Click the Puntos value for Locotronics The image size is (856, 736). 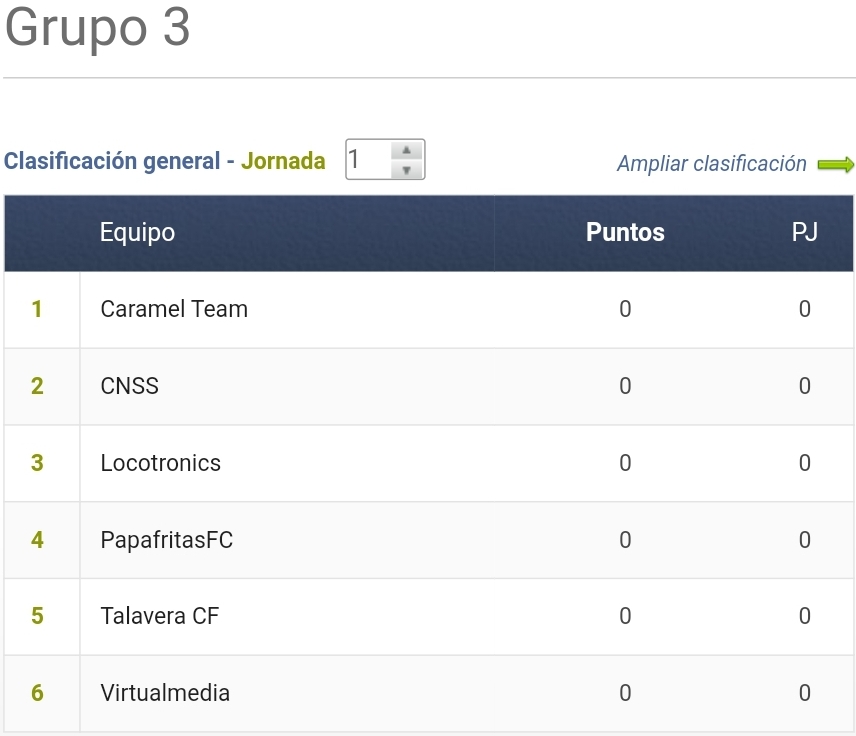coord(625,464)
